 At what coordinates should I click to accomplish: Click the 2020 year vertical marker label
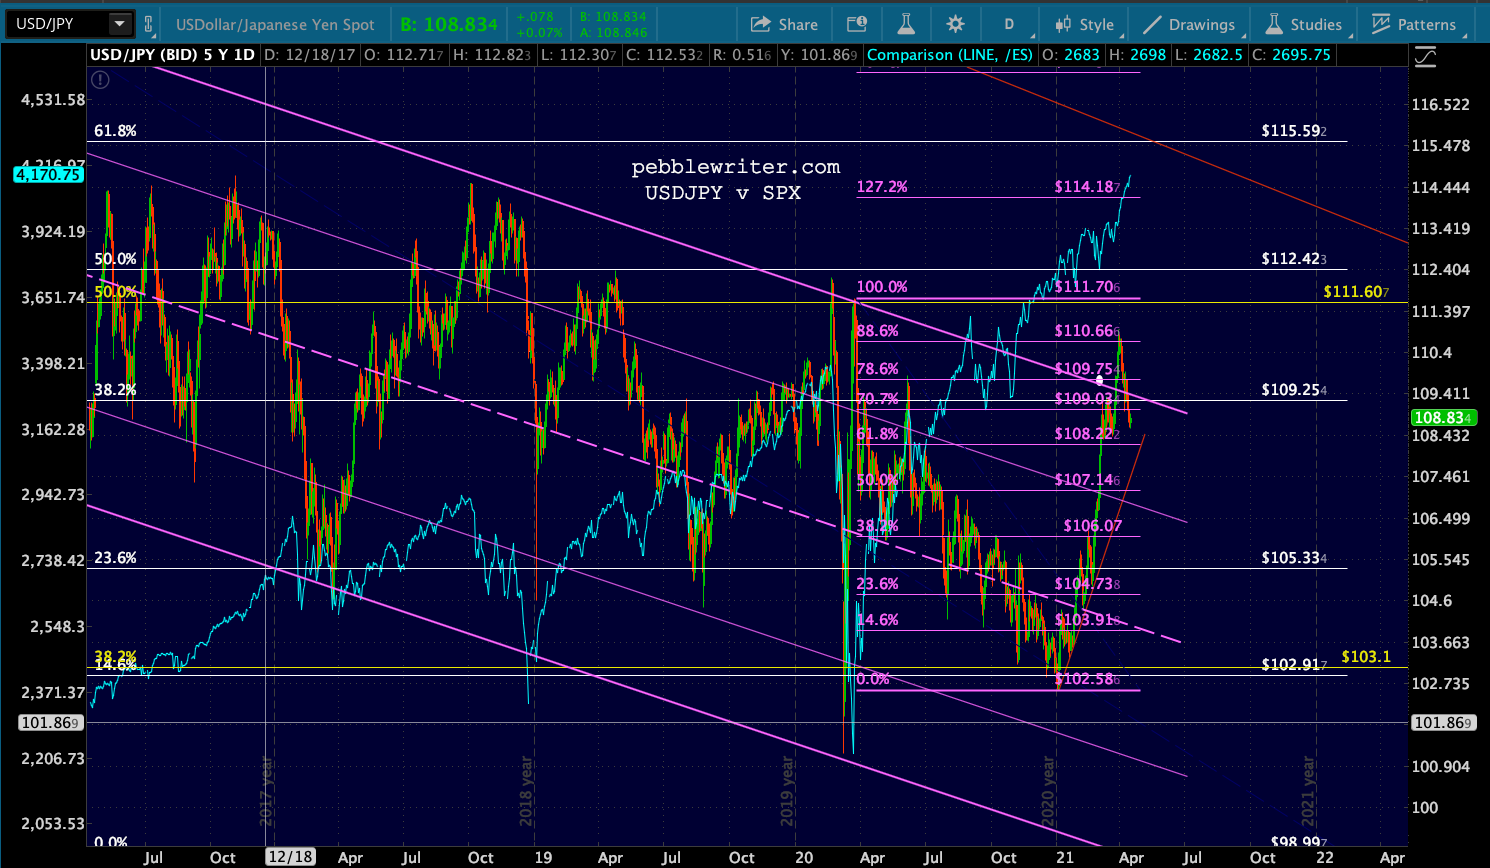point(1048,790)
